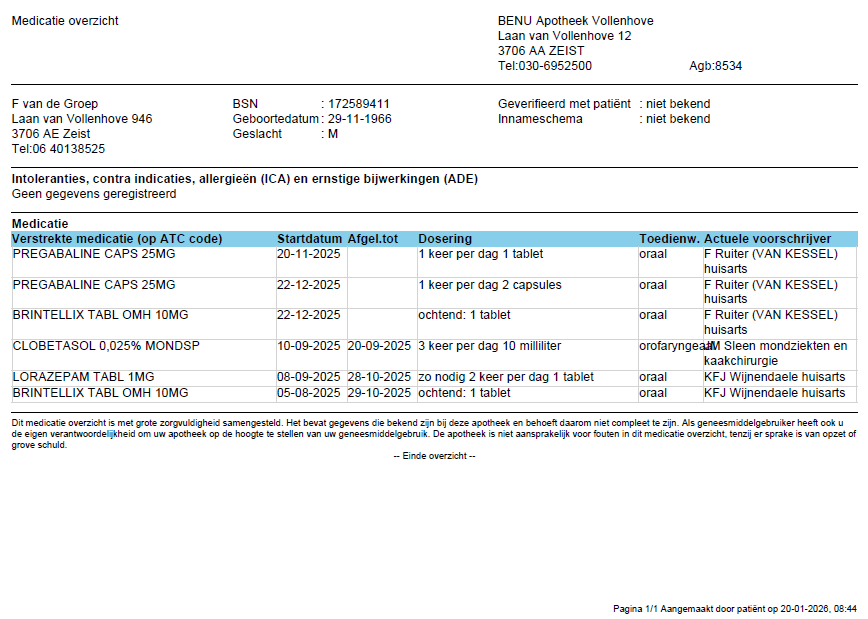868x619 pixels.
Task: Click the "Medicatie overzicht" title at top left
Action: click(65, 21)
